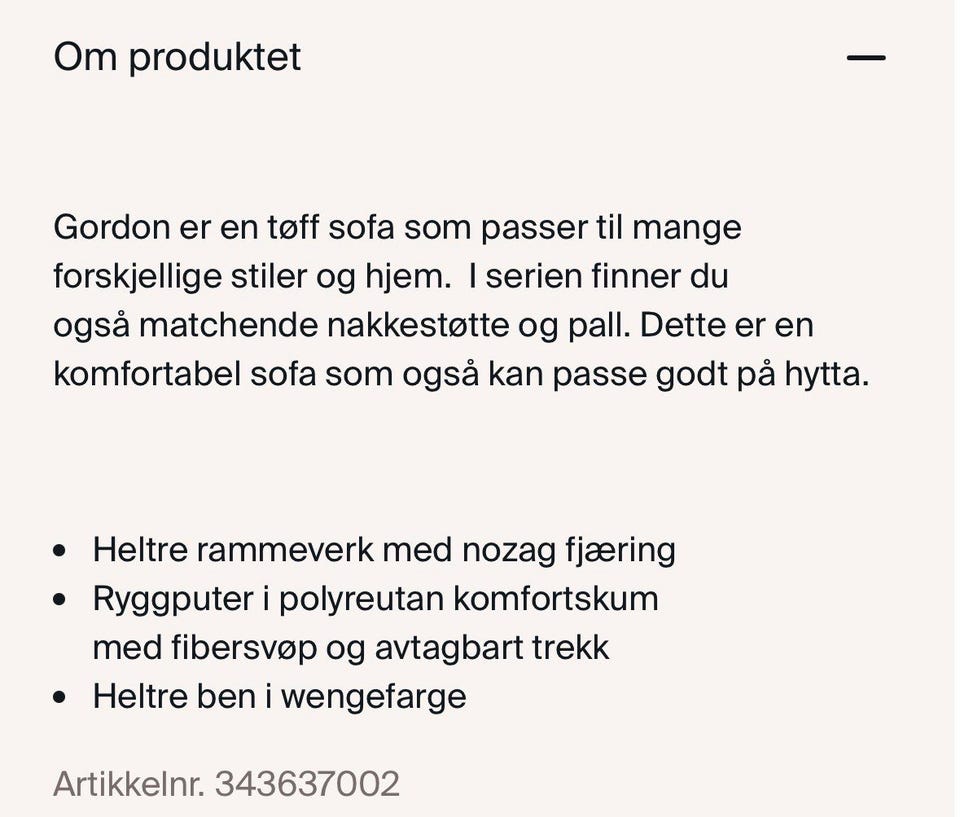Click the phrase "komfortabel sofa som også"
This screenshot has height=817, width=960.
(x=266, y=374)
